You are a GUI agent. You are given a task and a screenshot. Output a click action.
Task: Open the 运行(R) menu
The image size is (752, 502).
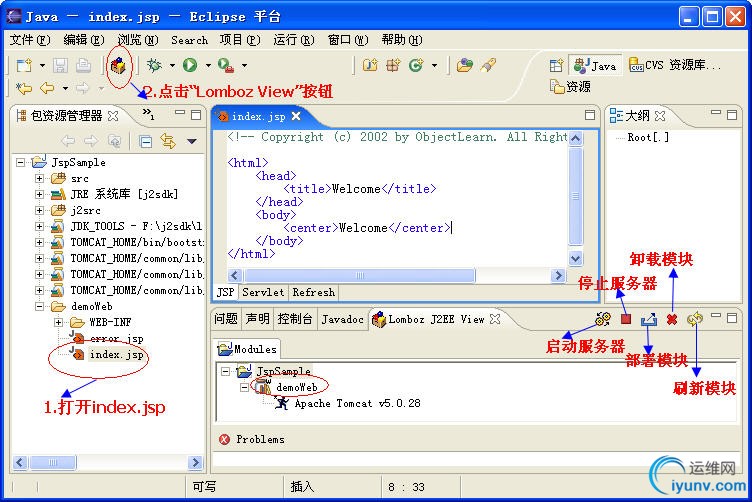point(294,40)
